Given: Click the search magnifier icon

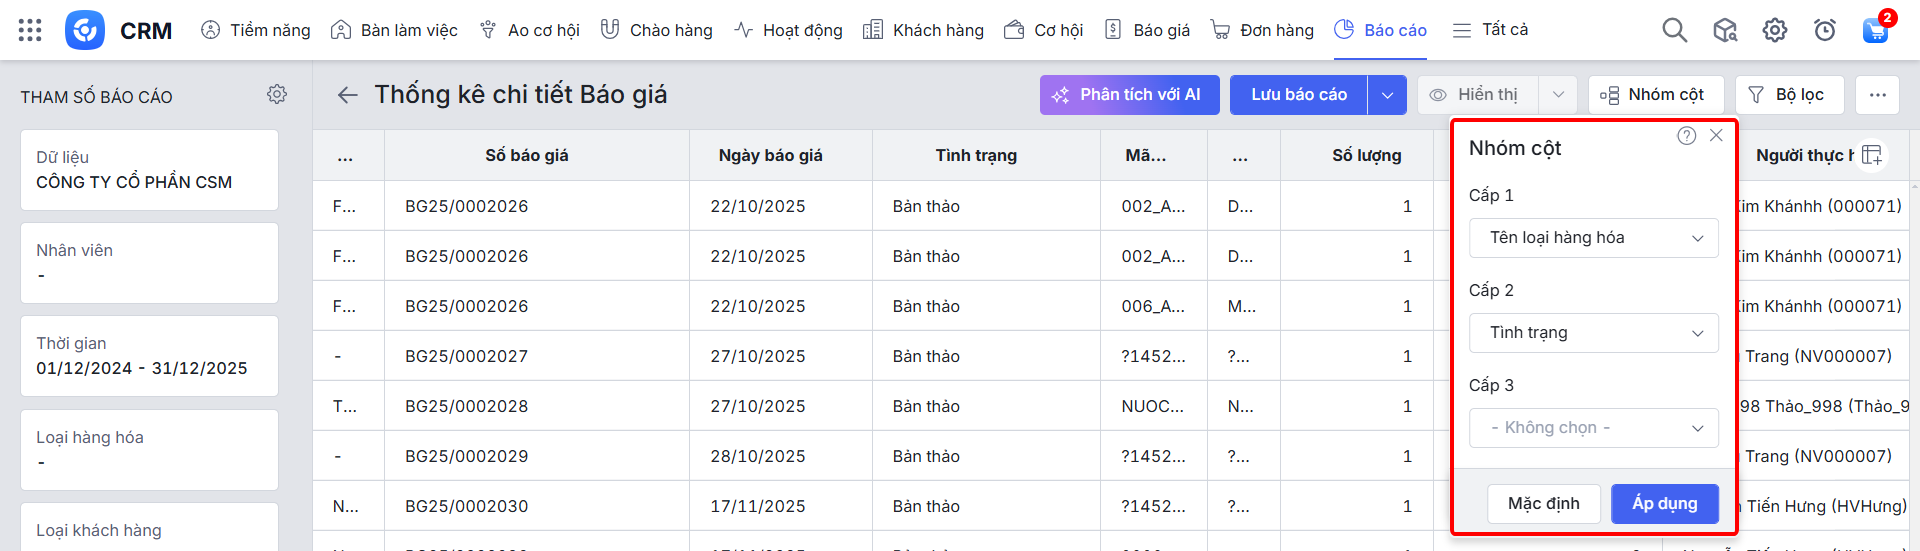Looking at the screenshot, I should click(x=1674, y=30).
